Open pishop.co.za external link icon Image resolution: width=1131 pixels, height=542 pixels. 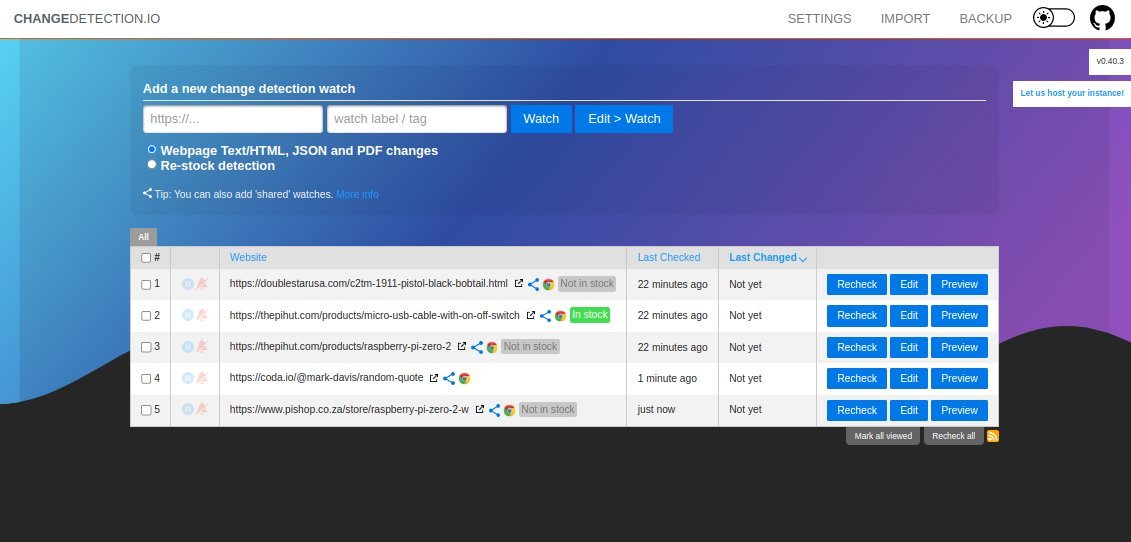(x=480, y=409)
